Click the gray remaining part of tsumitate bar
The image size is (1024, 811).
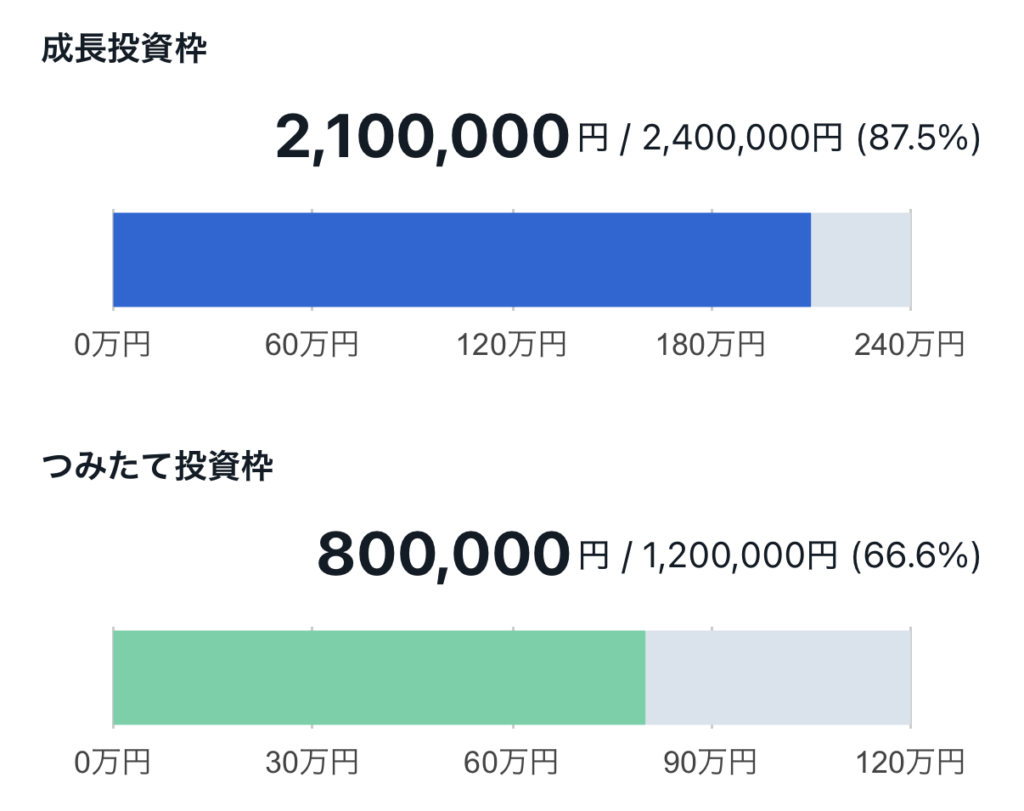(x=778, y=677)
